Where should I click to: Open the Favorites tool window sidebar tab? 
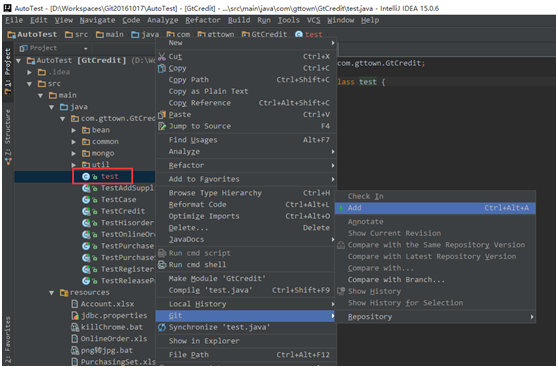[x=7, y=340]
